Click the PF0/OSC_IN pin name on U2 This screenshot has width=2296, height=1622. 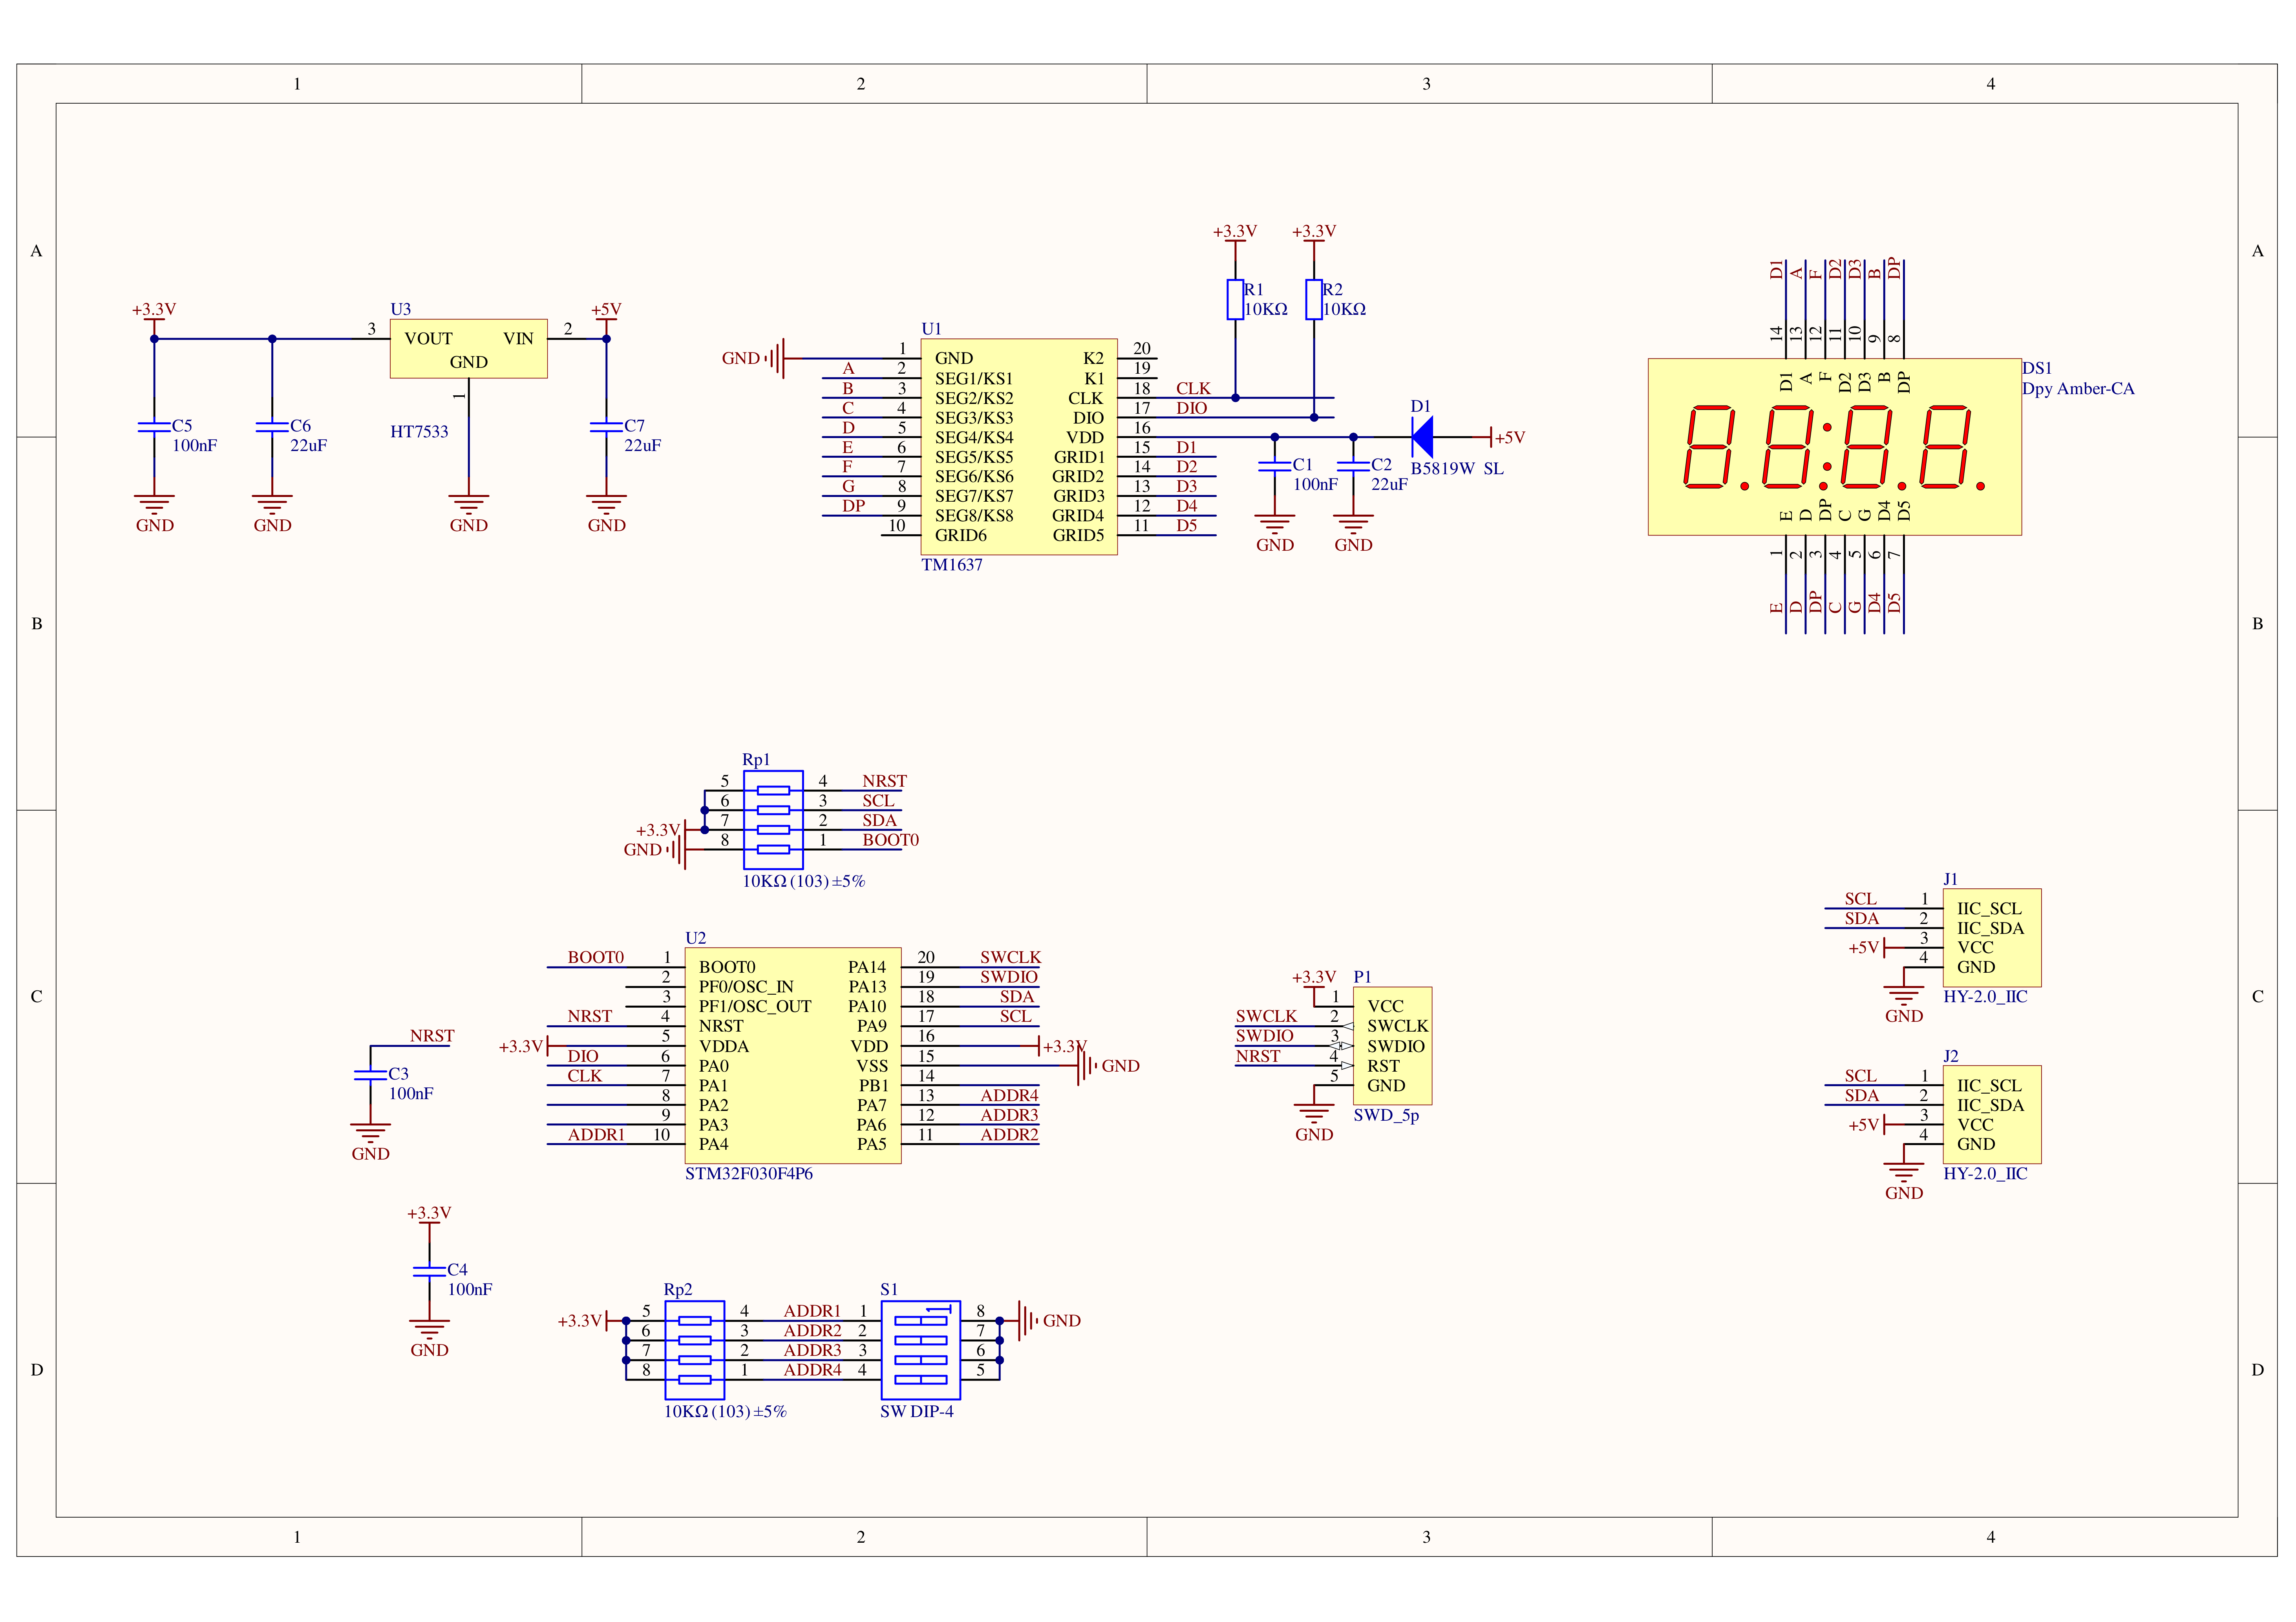coord(745,987)
